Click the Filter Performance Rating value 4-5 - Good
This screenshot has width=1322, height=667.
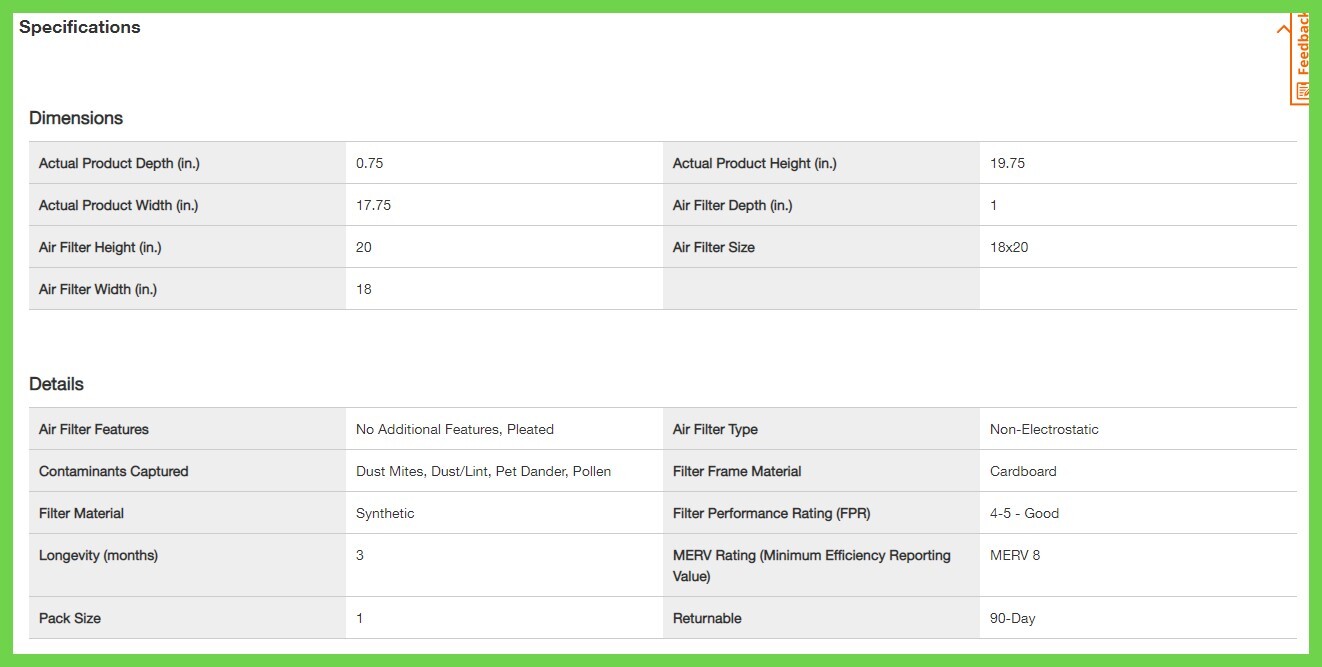tap(1024, 513)
